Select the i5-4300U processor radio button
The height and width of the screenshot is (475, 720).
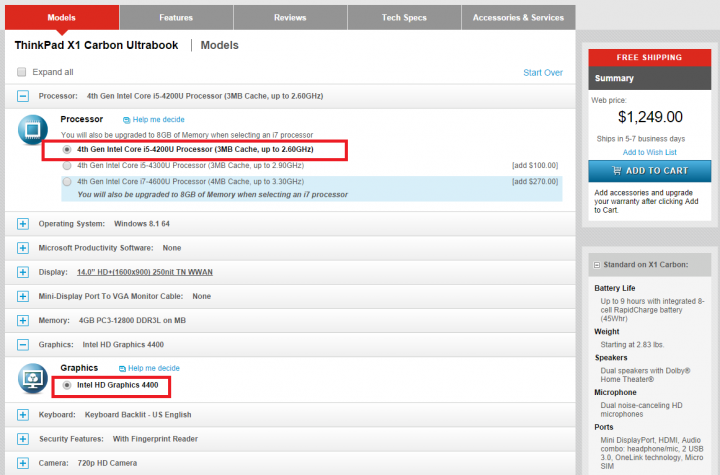coord(67,165)
